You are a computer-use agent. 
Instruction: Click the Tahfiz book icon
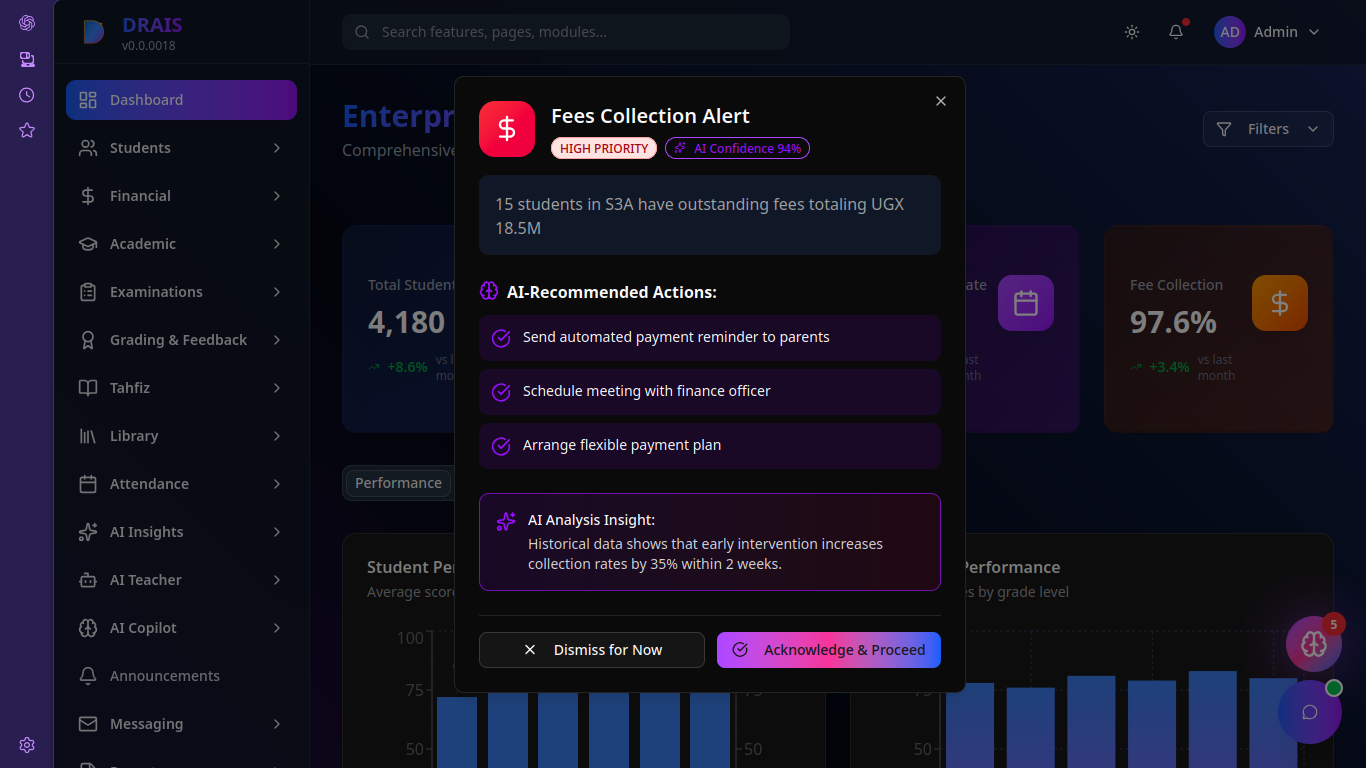click(88, 388)
